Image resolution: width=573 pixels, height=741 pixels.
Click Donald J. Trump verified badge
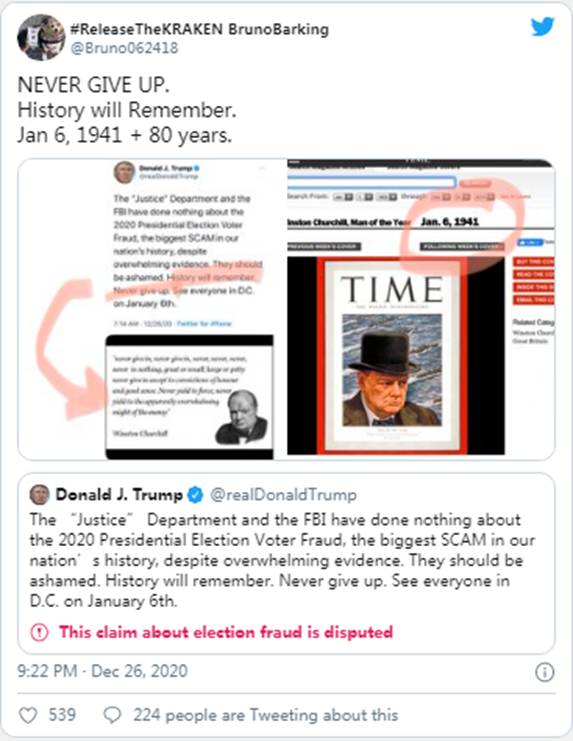(195, 495)
